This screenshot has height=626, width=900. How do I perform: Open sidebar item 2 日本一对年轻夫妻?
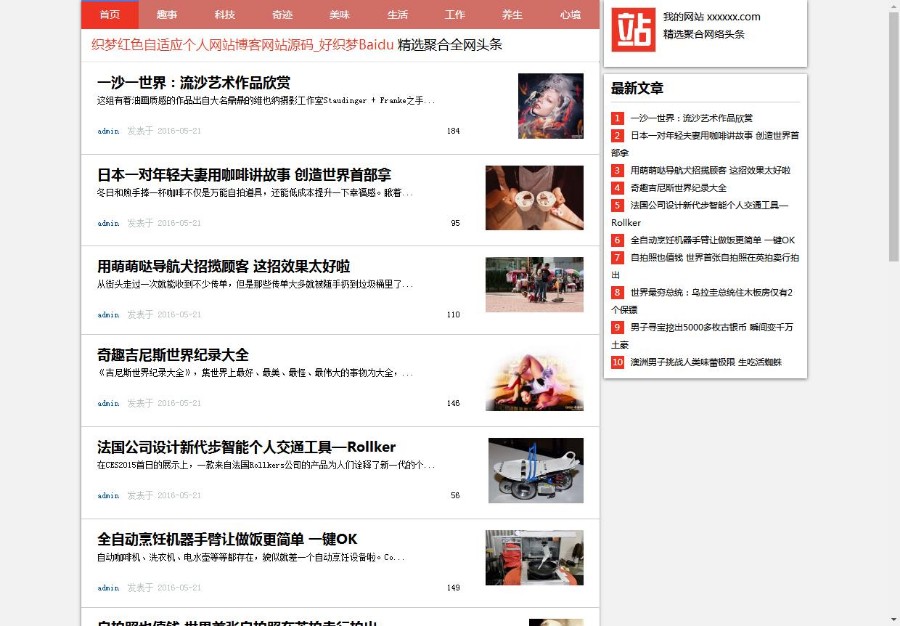click(705, 144)
